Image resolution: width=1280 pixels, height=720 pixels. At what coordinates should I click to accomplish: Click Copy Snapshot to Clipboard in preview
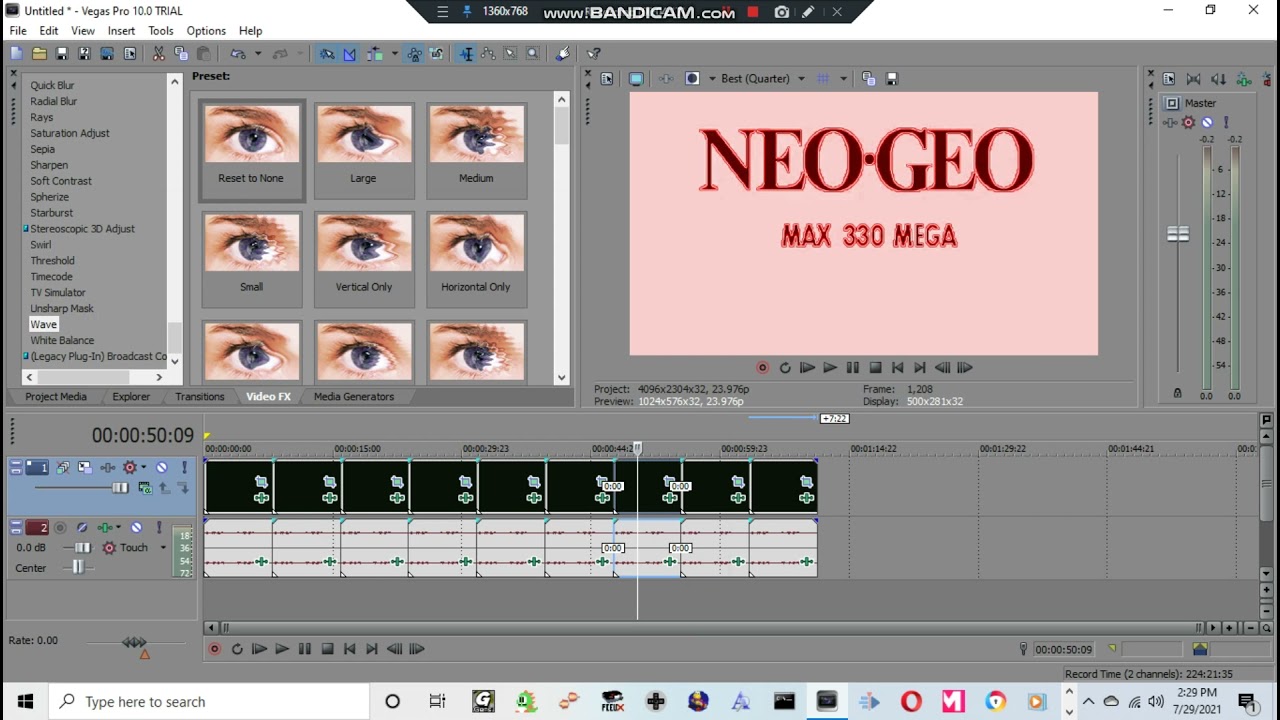pyautogui.click(x=869, y=79)
